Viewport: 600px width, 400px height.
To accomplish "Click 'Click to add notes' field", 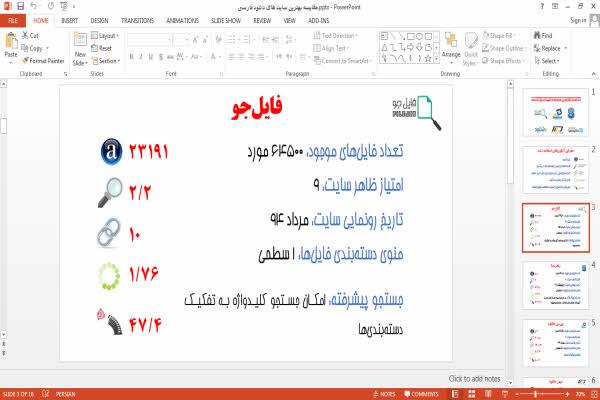I will (474, 379).
